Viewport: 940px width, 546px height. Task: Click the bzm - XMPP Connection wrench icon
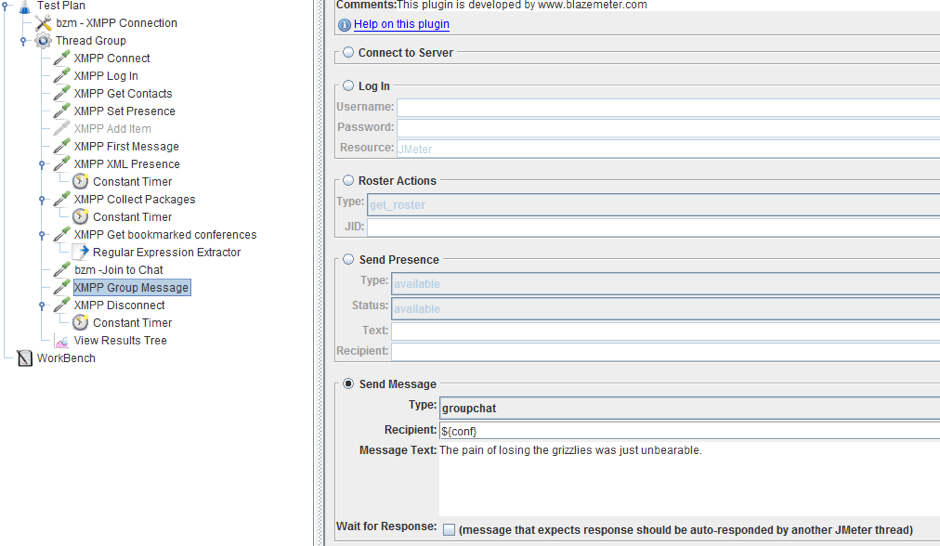point(43,23)
